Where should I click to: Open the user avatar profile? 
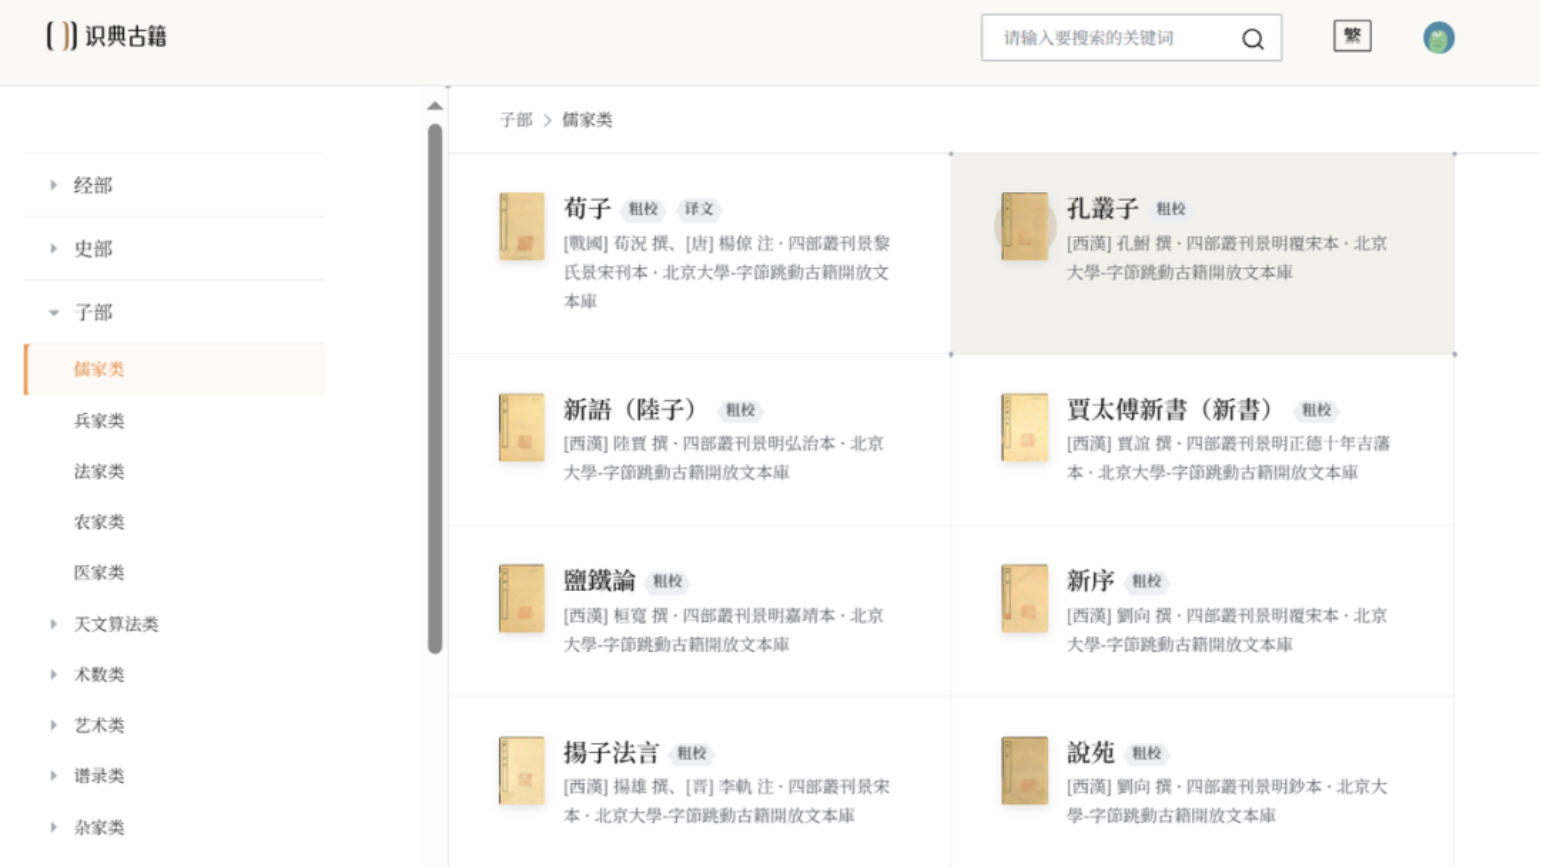tap(1438, 38)
